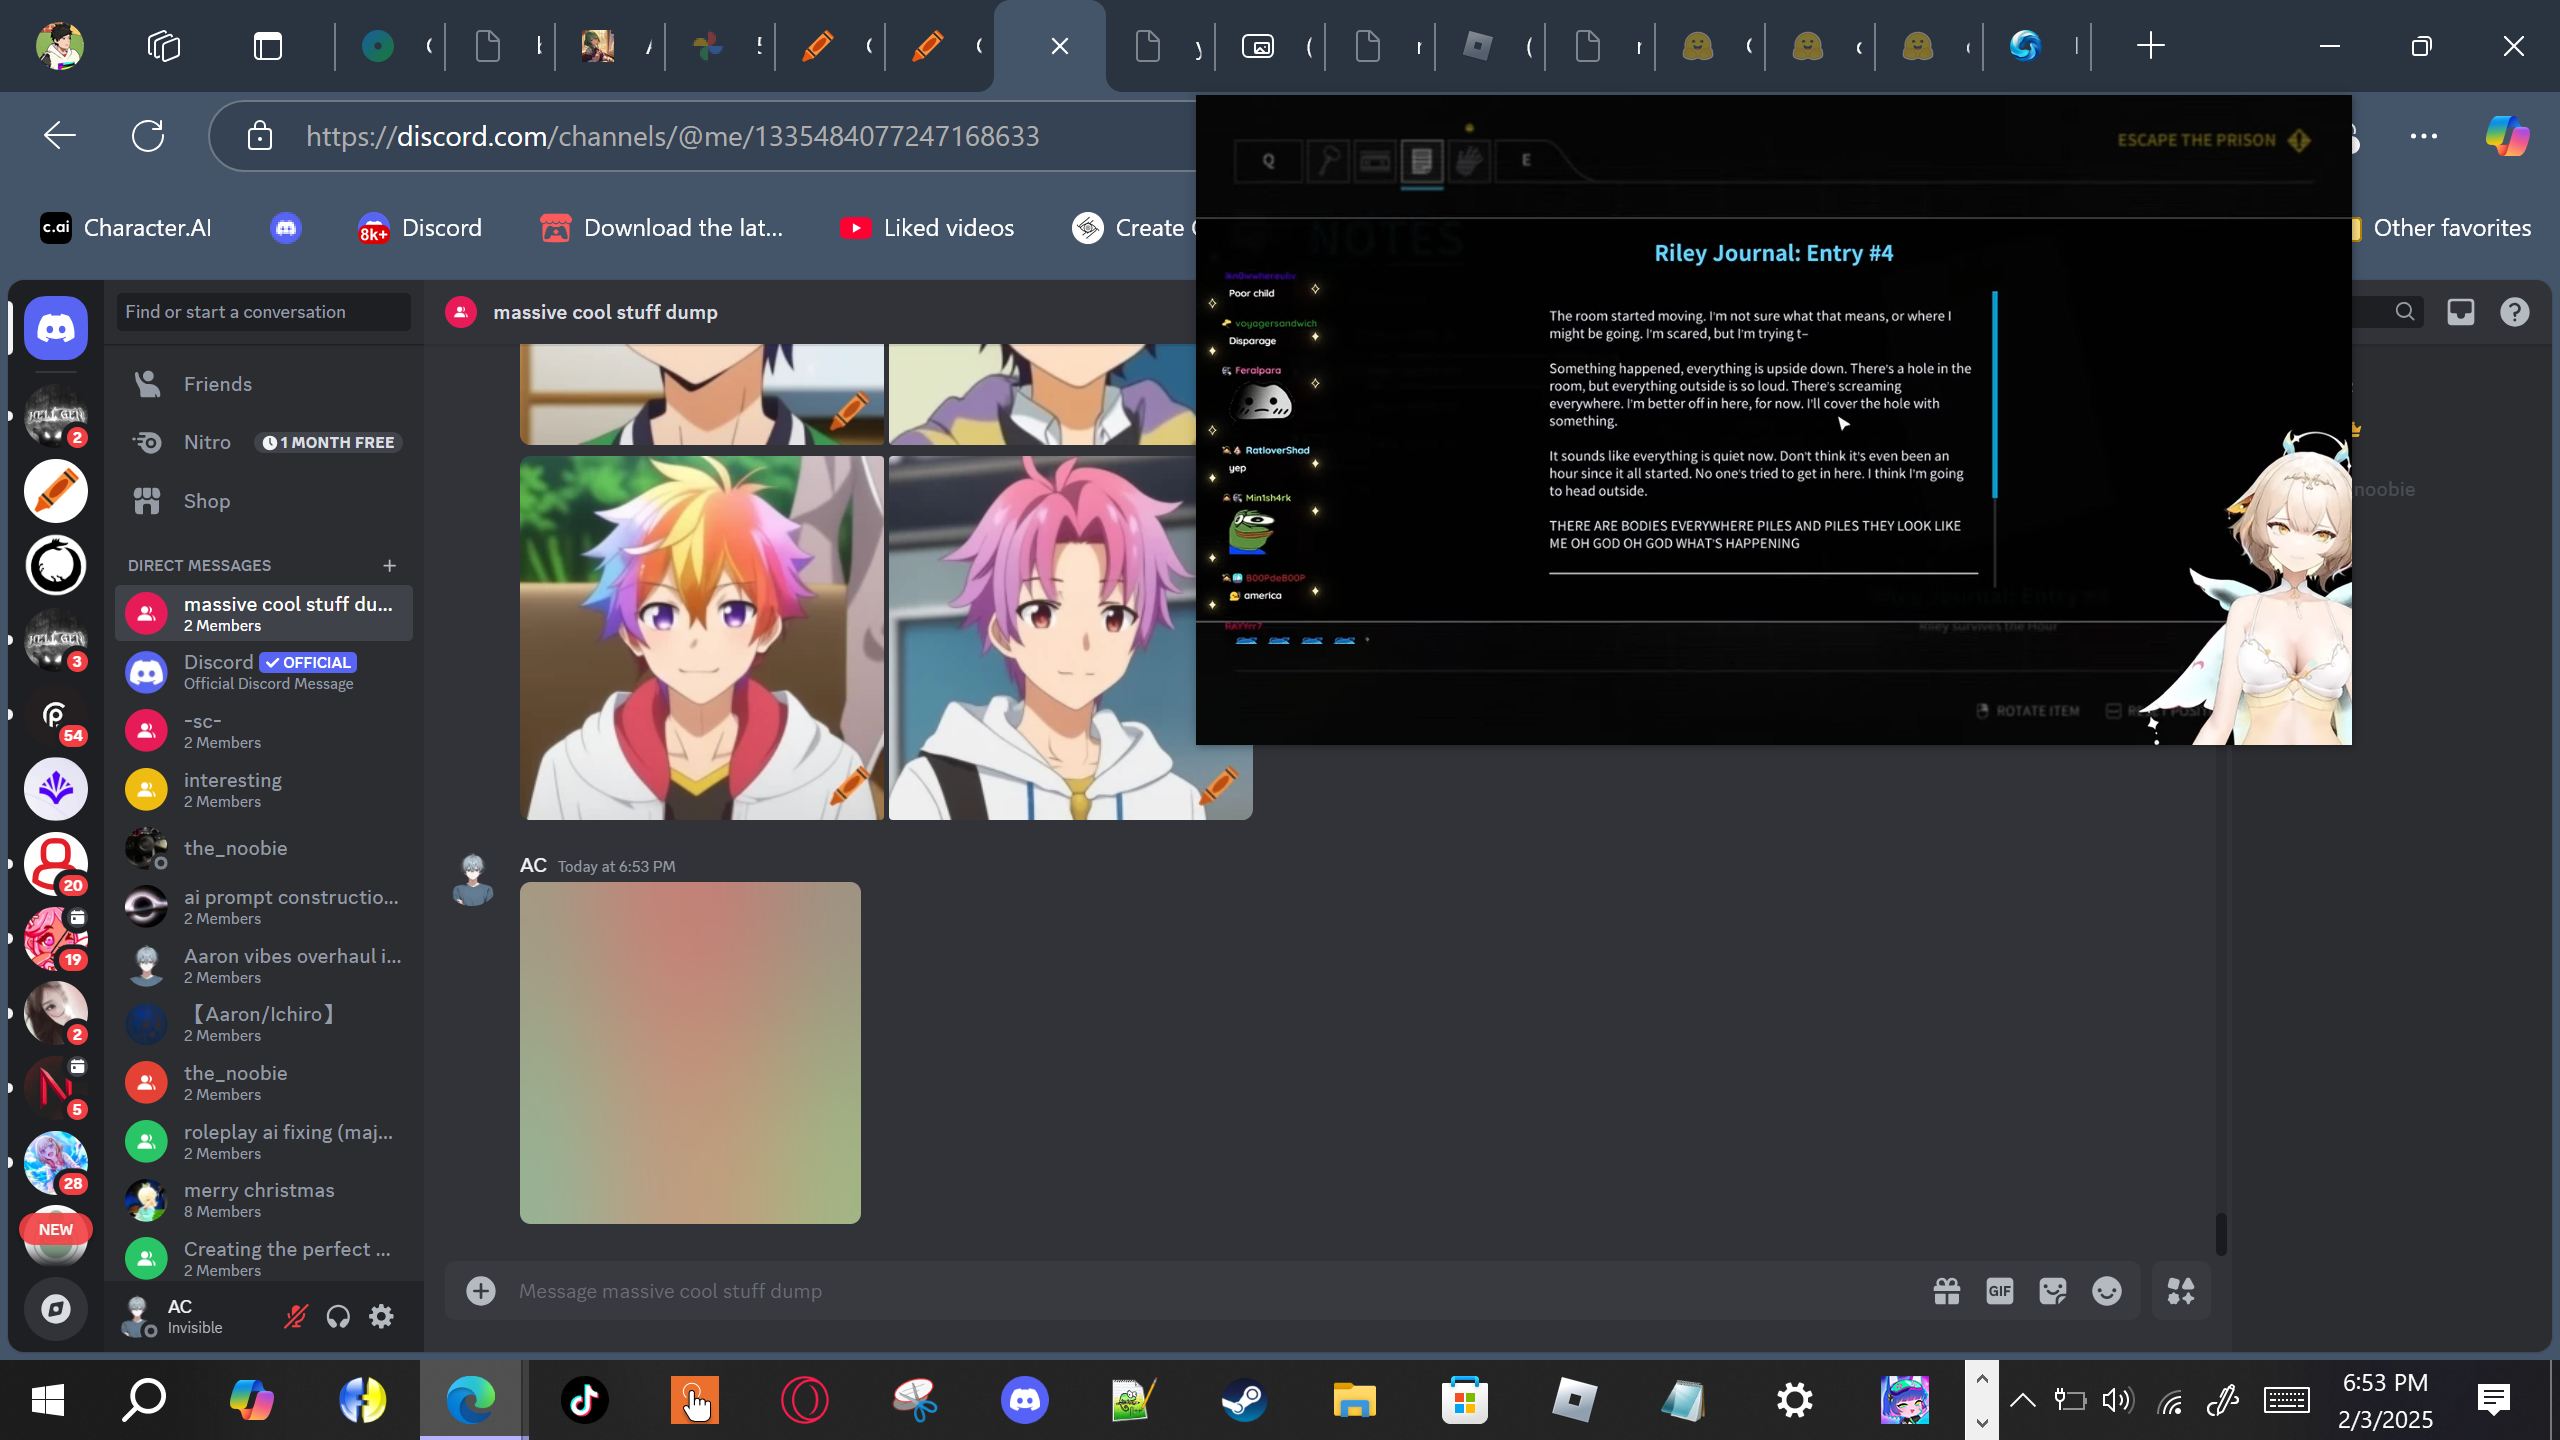
Task: Open 'Aaron vibes overhaul' group DM
Action: (x=264, y=965)
